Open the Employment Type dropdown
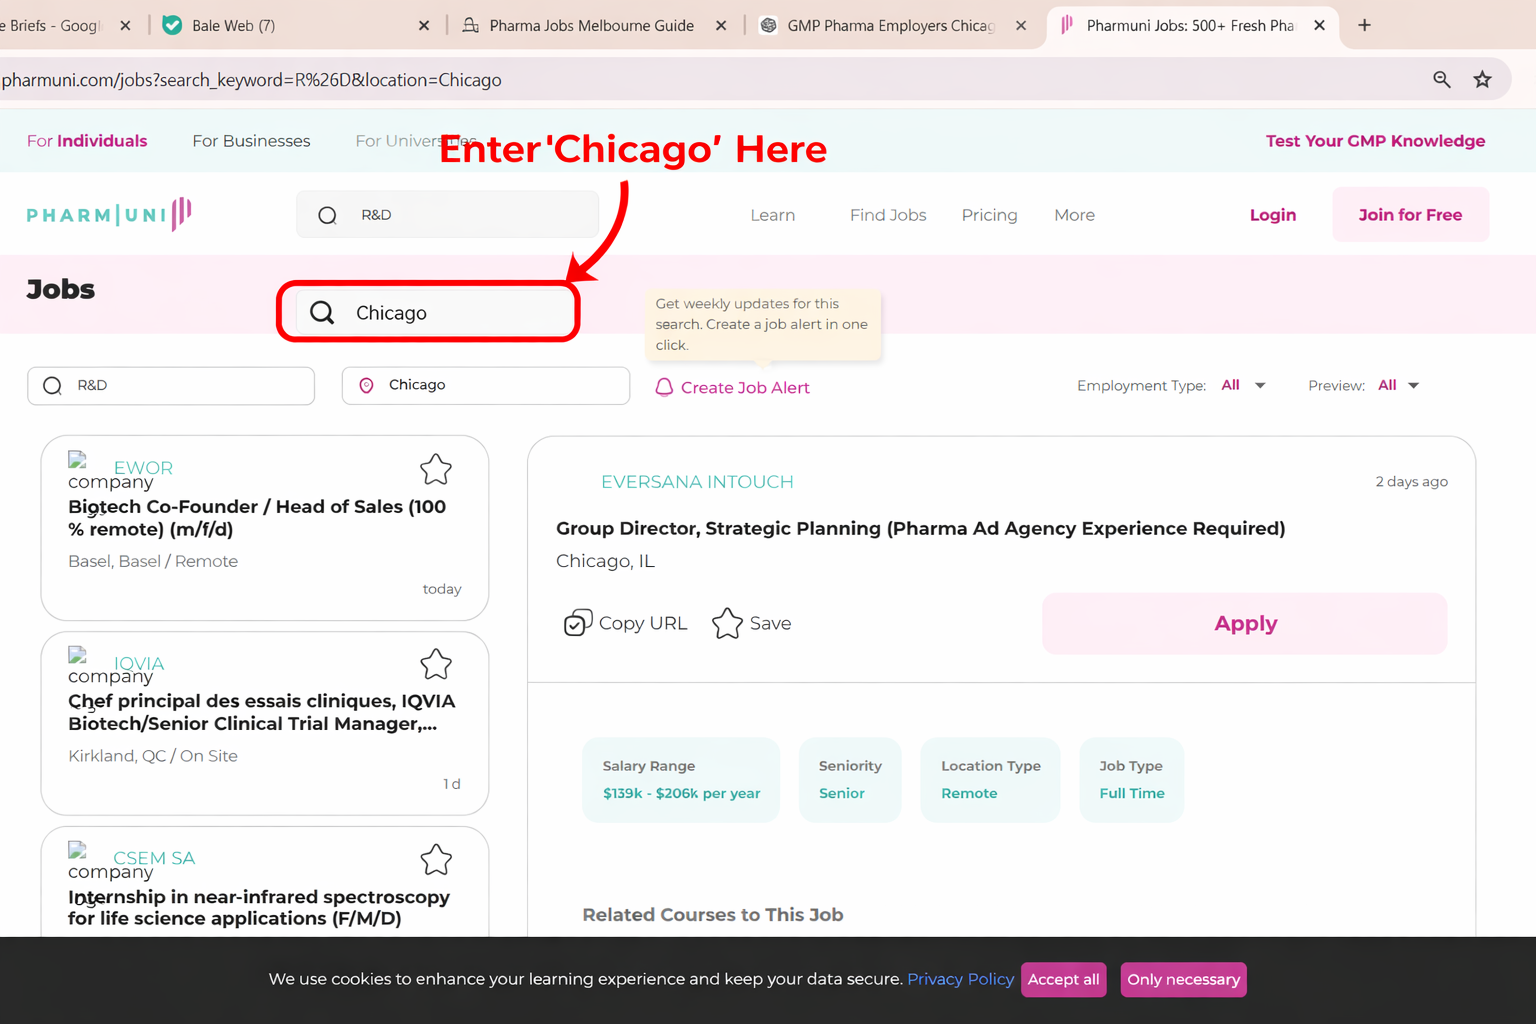1536x1024 pixels. point(1243,386)
